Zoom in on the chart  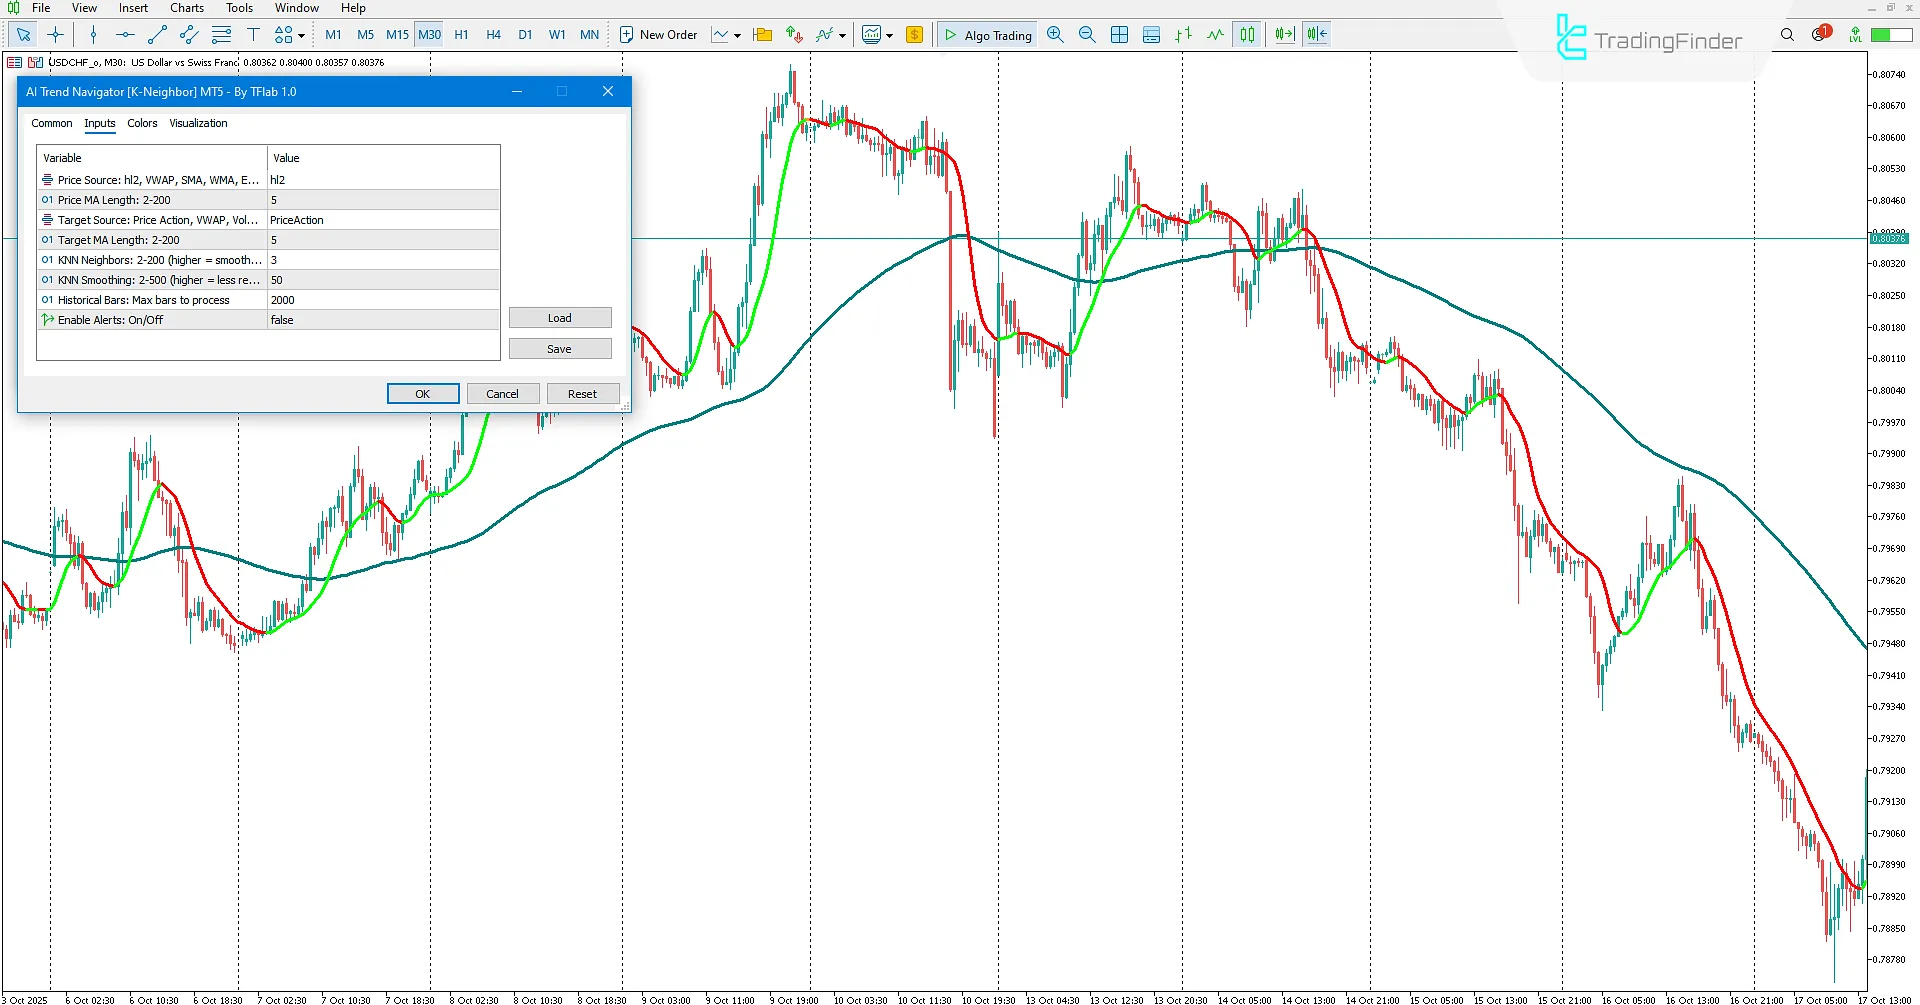click(x=1055, y=34)
